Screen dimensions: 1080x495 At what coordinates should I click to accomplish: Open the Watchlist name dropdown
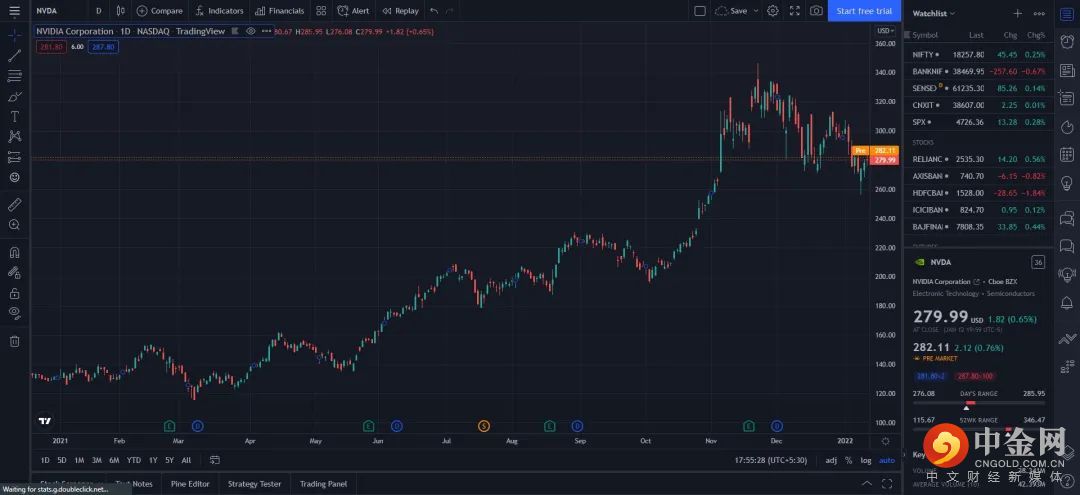934,13
